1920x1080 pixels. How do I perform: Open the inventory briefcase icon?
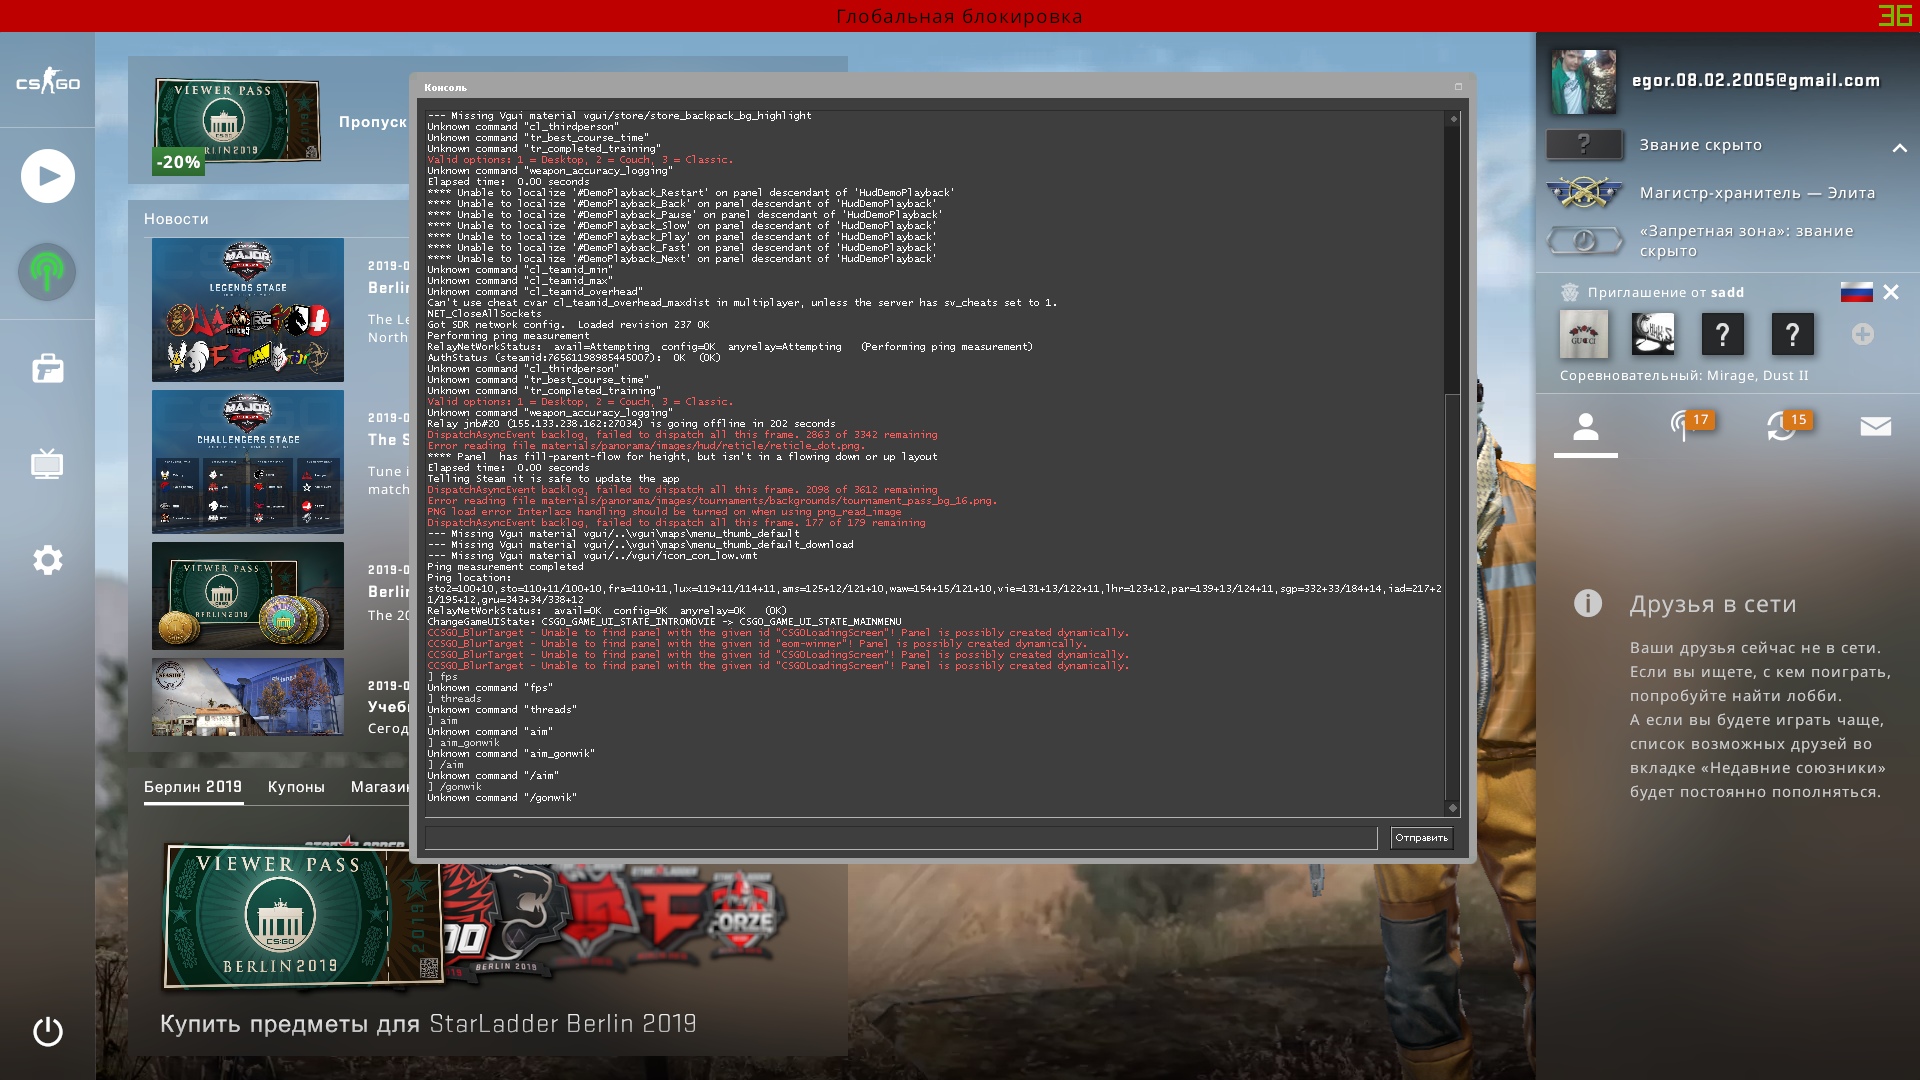click(47, 368)
